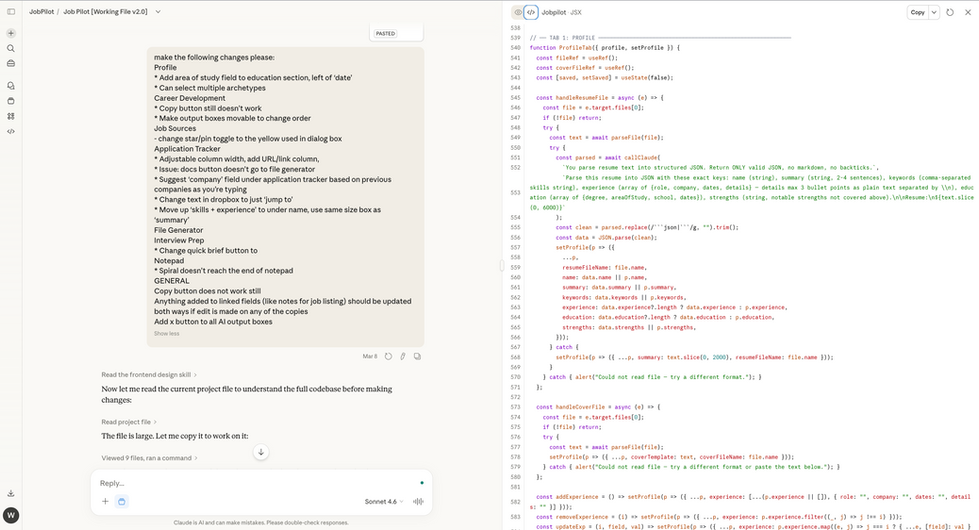Expand 'Read project file' step
The image size is (979, 530).
coord(129,422)
